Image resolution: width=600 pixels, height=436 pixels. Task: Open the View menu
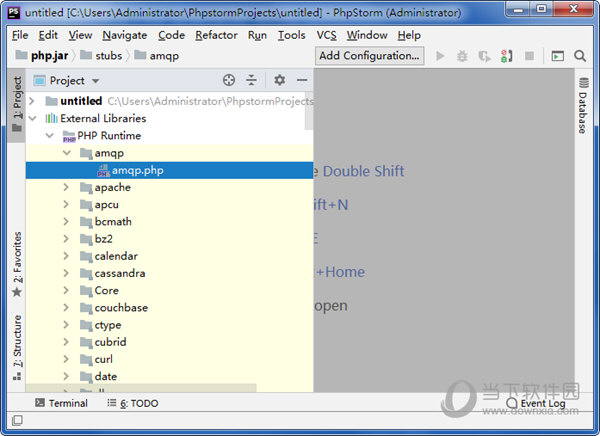click(80, 35)
